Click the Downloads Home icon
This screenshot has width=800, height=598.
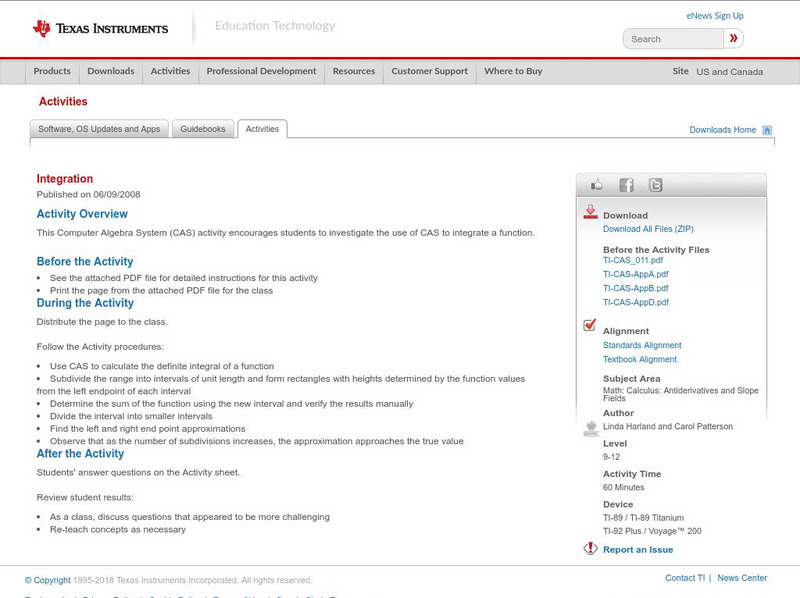[x=766, y=129]
